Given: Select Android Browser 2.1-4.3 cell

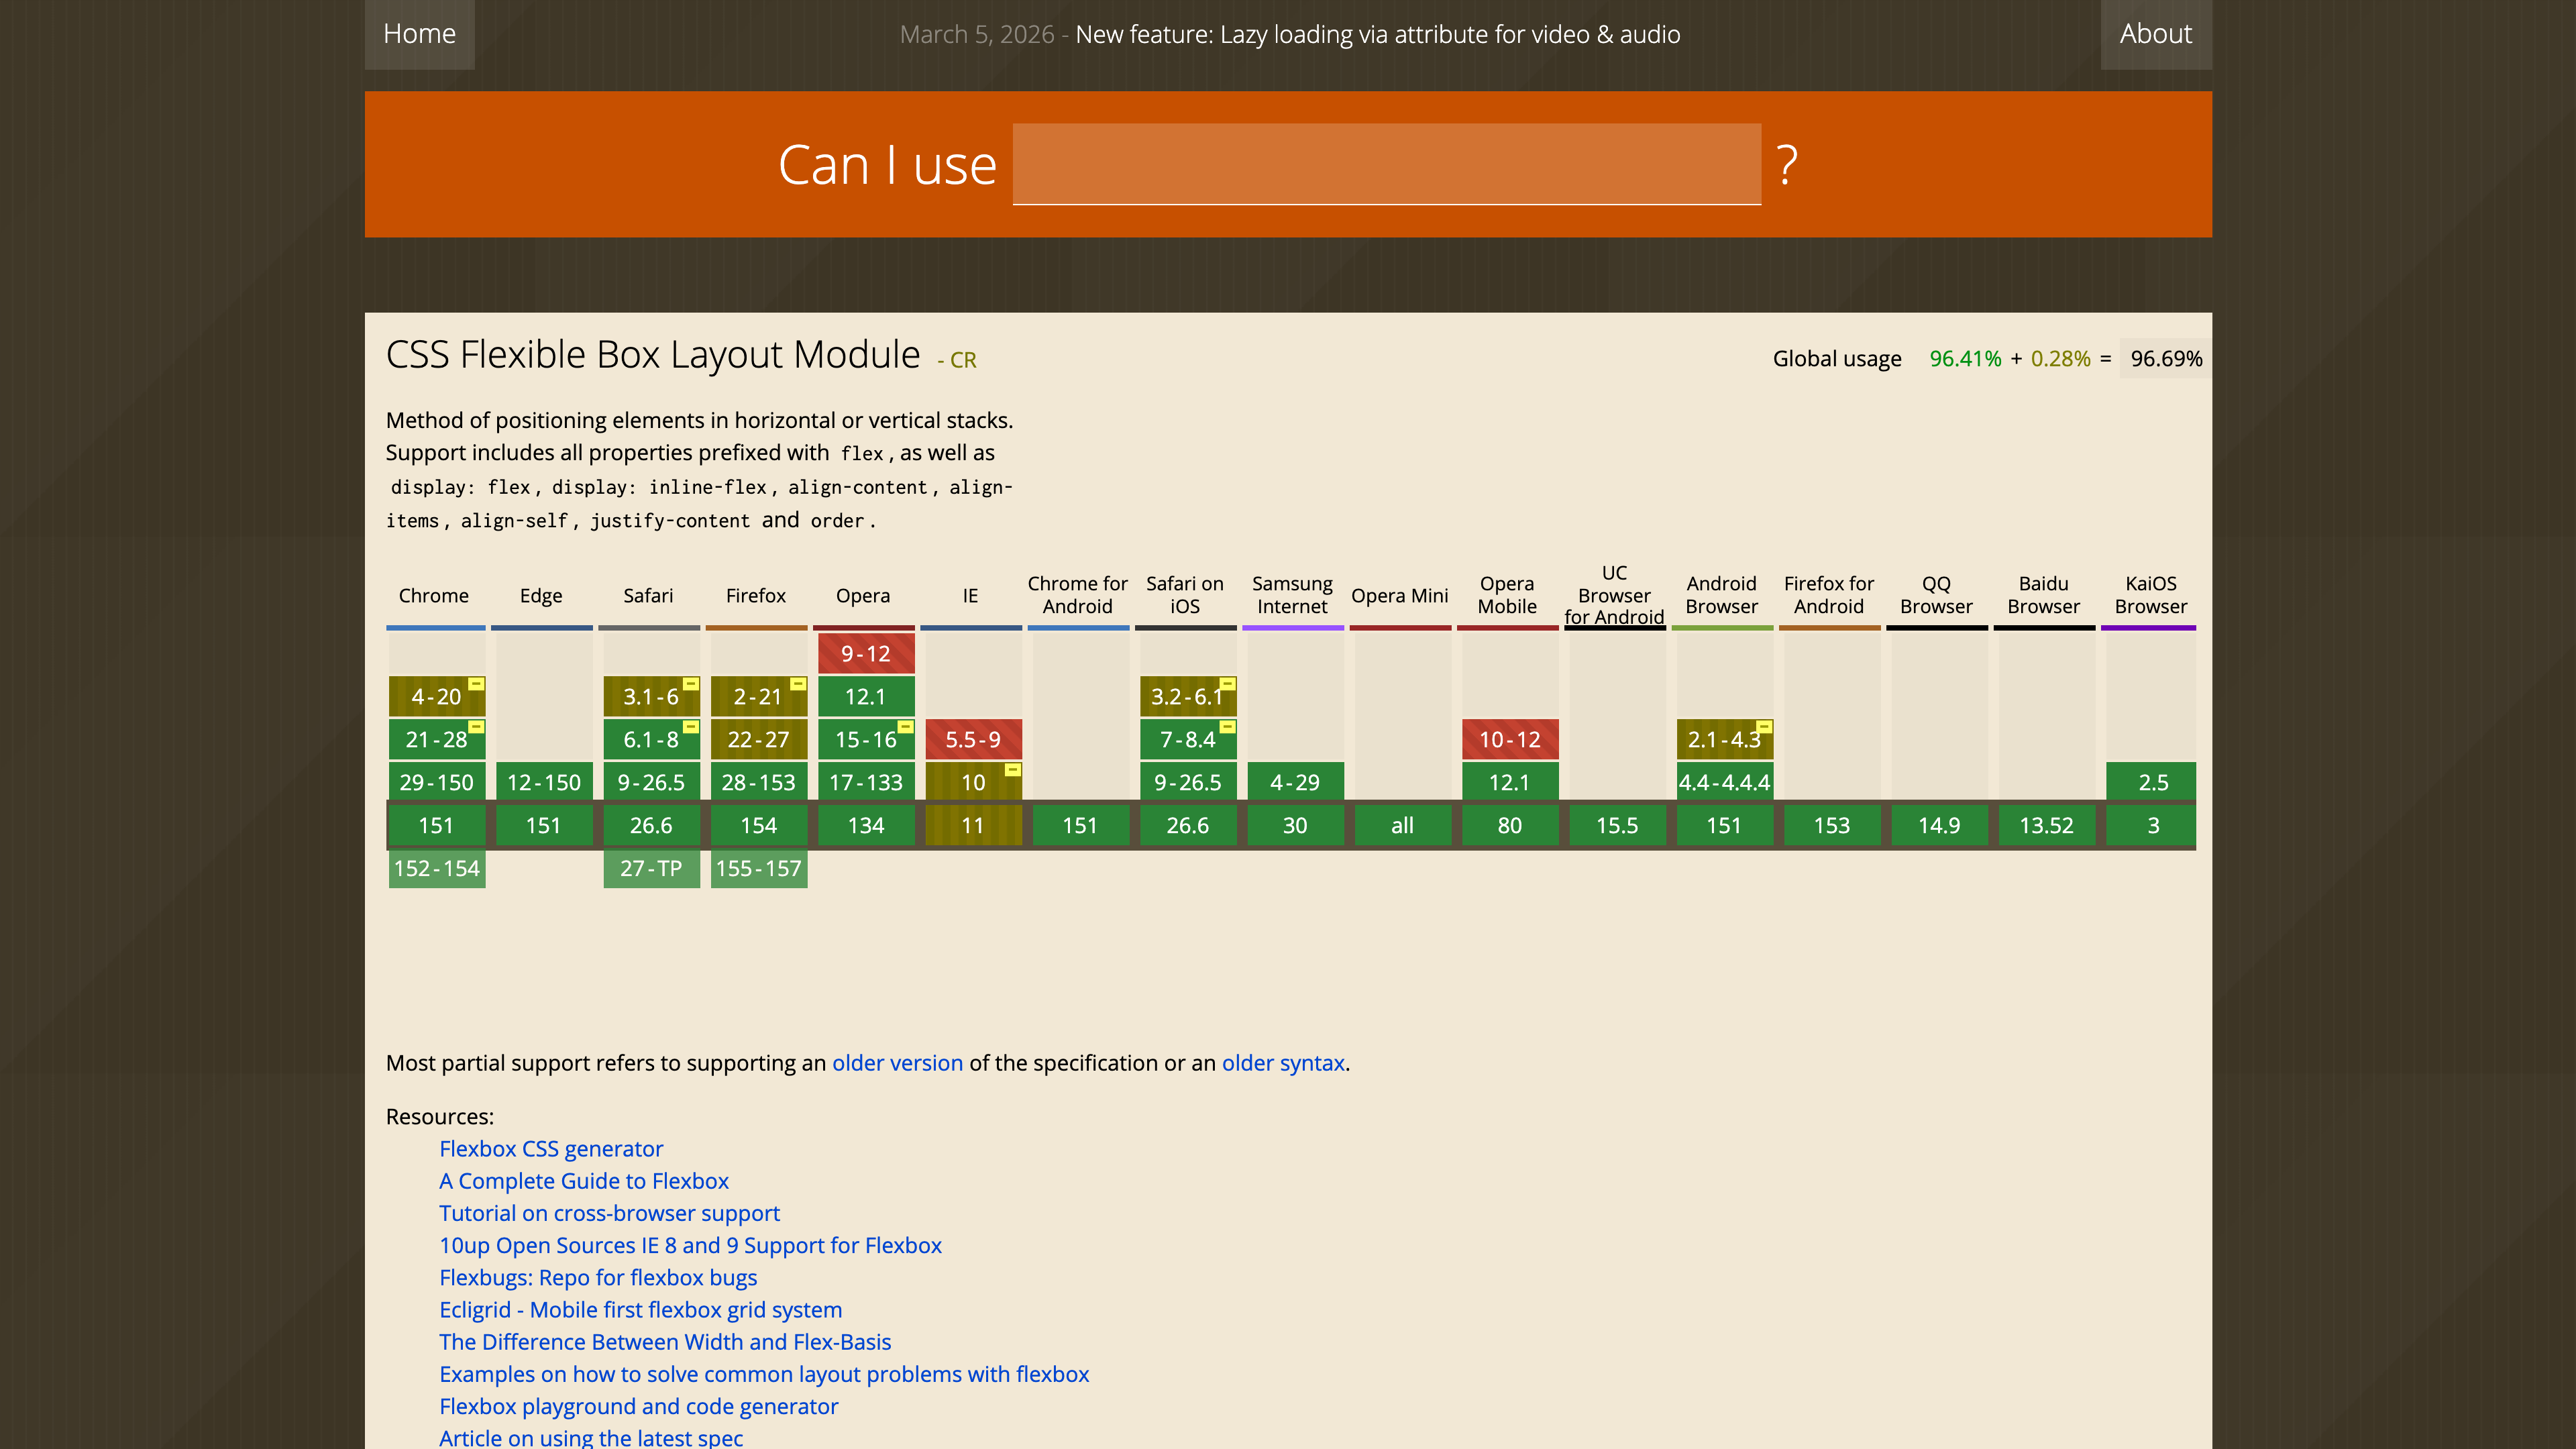Looking at the screenshot, I should coord(1724,740).
